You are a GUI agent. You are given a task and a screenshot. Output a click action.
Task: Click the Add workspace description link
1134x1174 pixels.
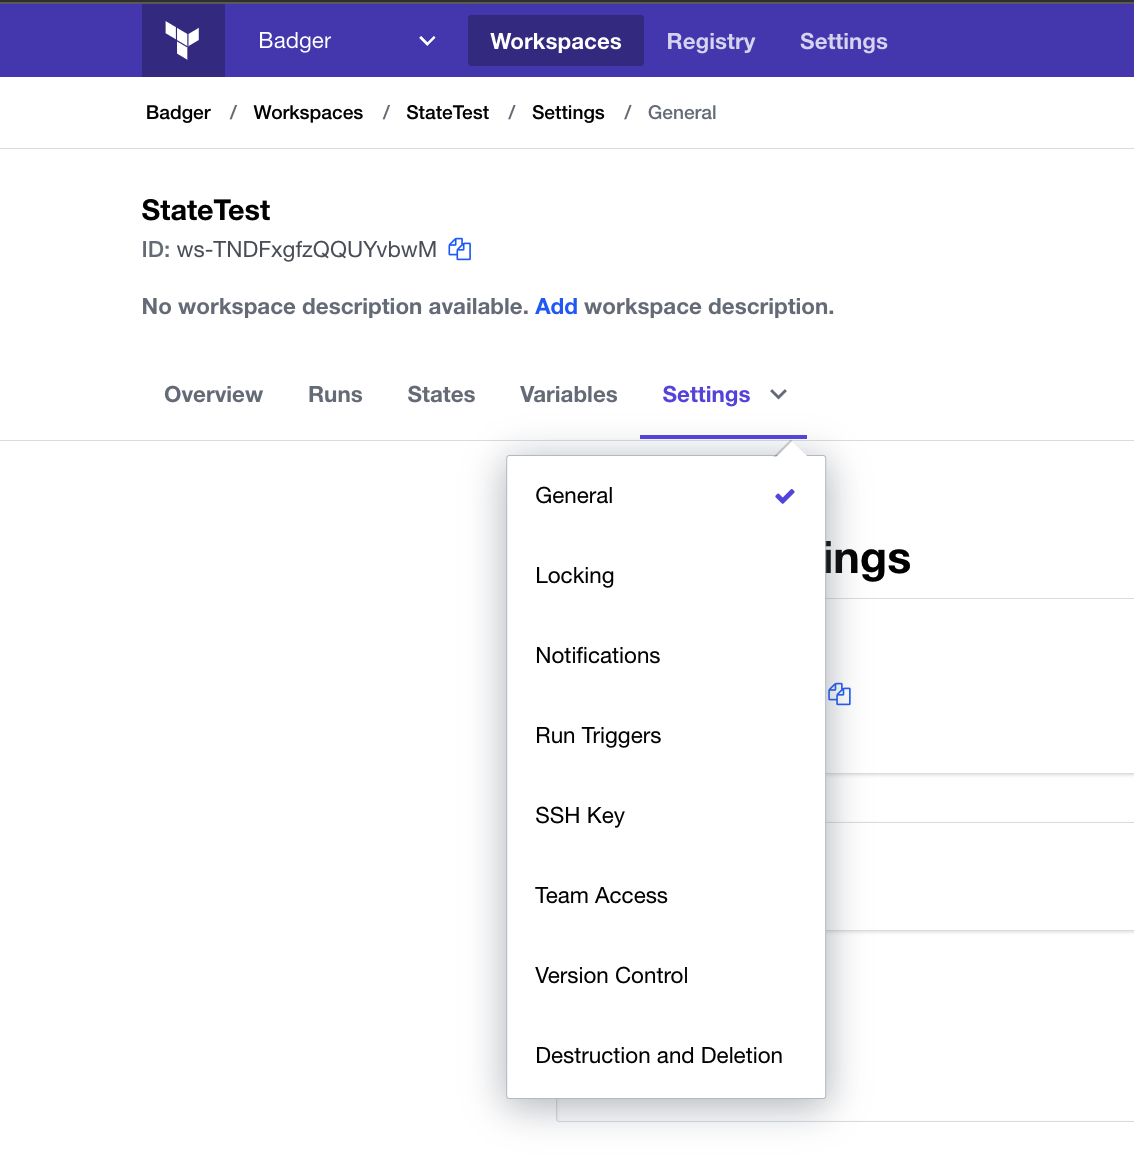point(556,307)
